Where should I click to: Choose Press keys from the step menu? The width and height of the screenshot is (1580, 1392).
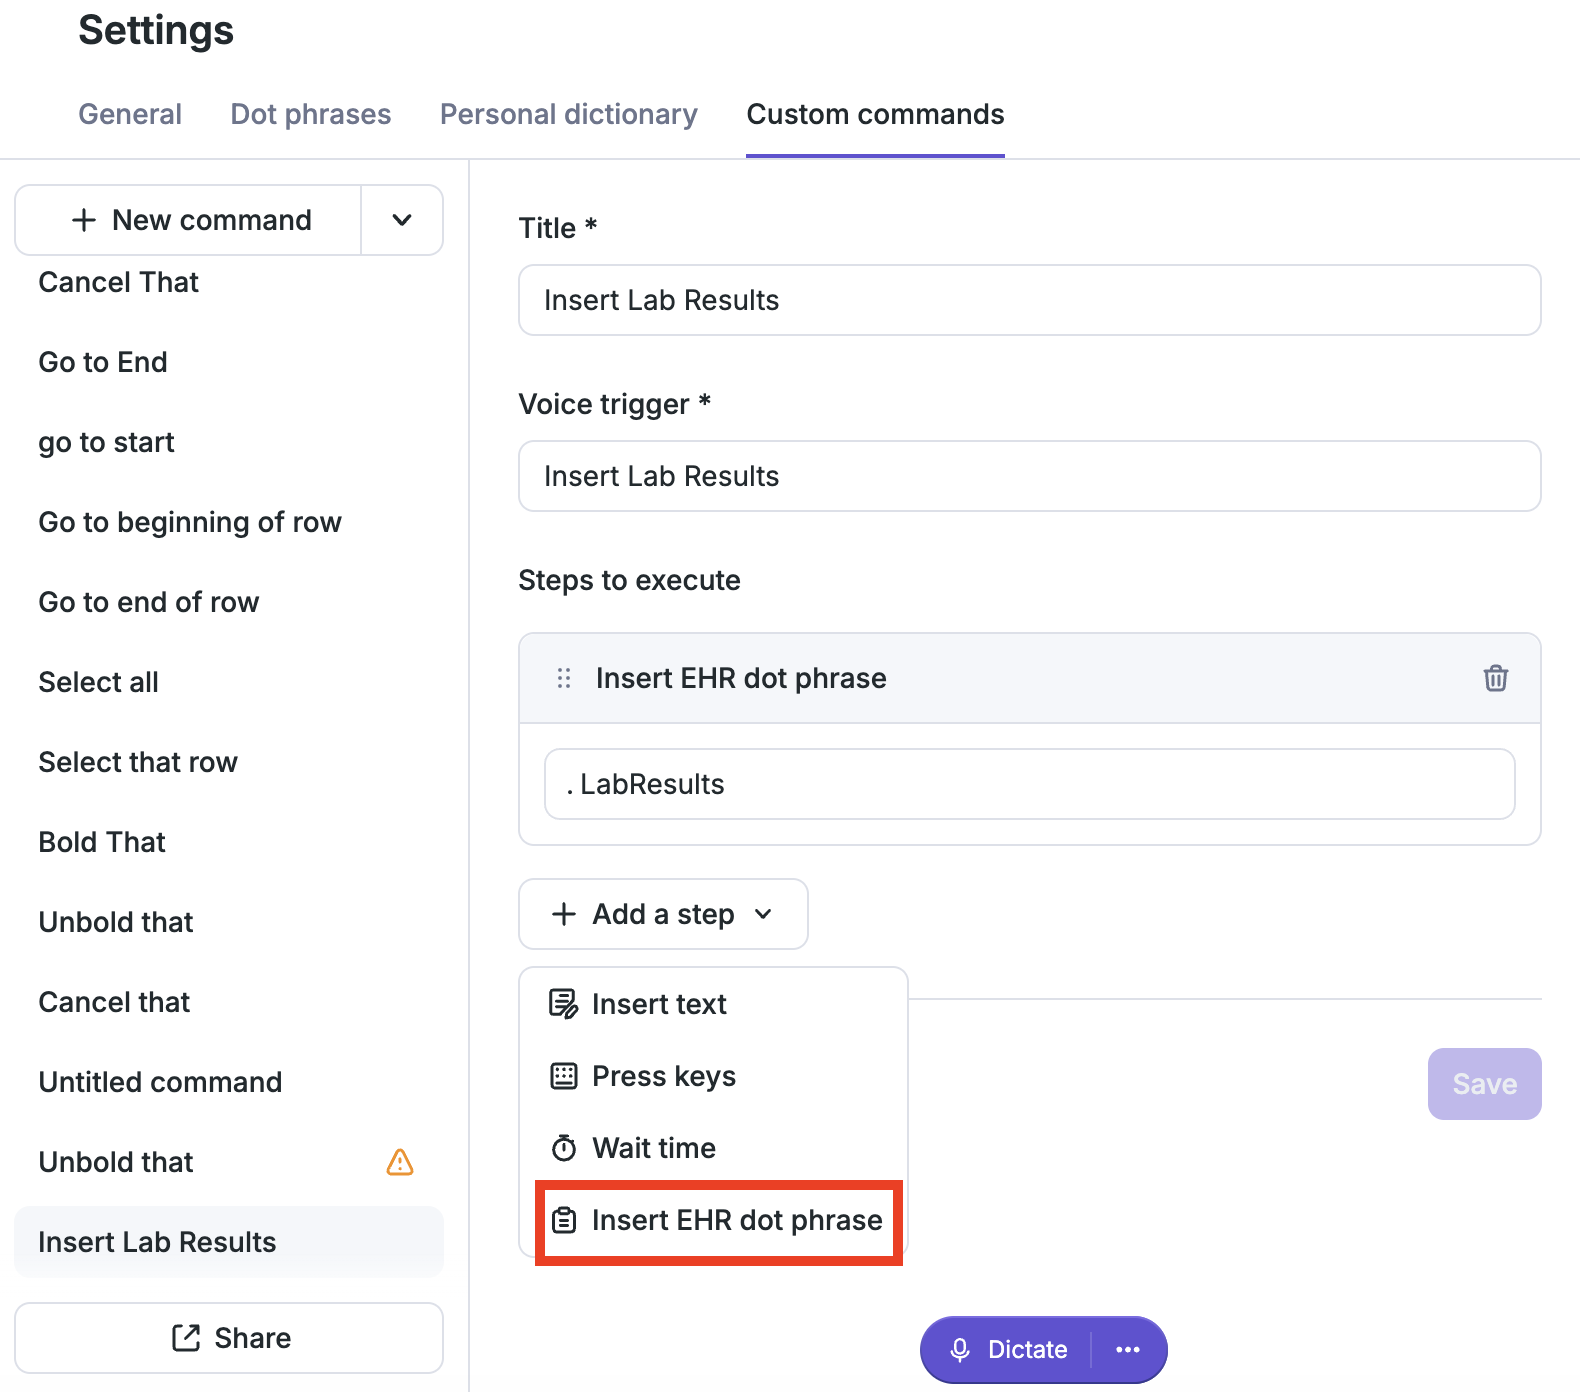(x=663, y=1076)
